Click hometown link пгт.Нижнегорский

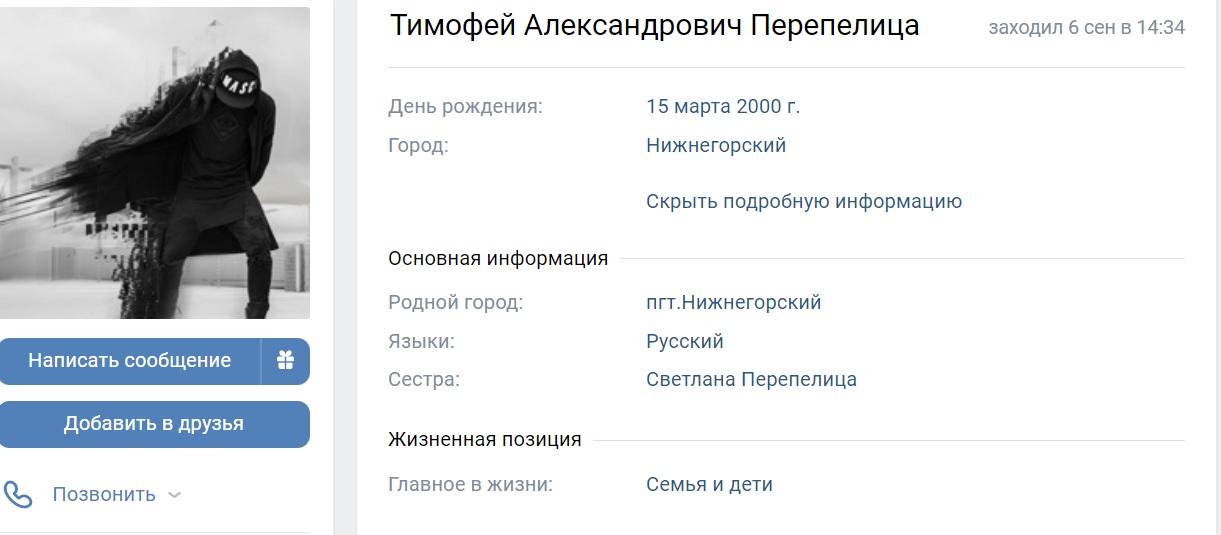pos(733,302)
